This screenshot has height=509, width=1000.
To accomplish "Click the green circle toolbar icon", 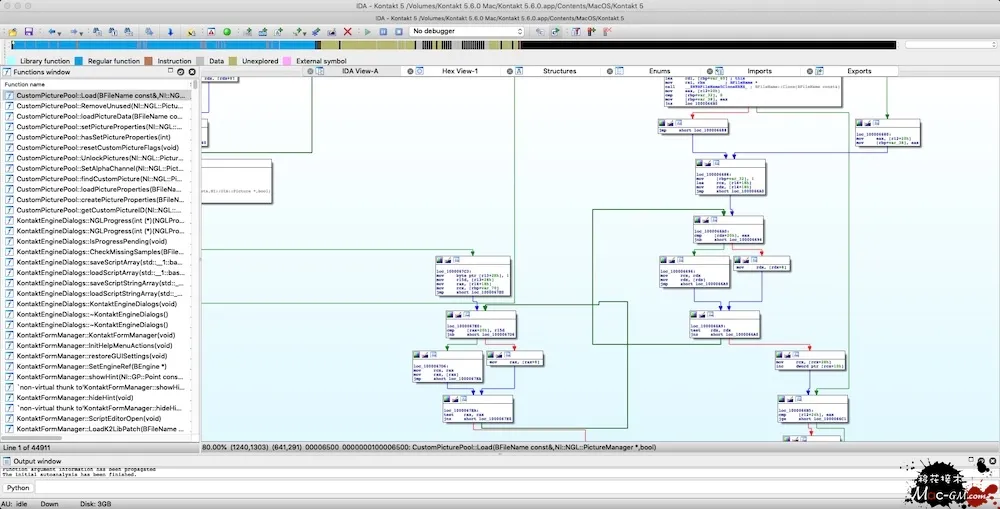I will 227,31.
